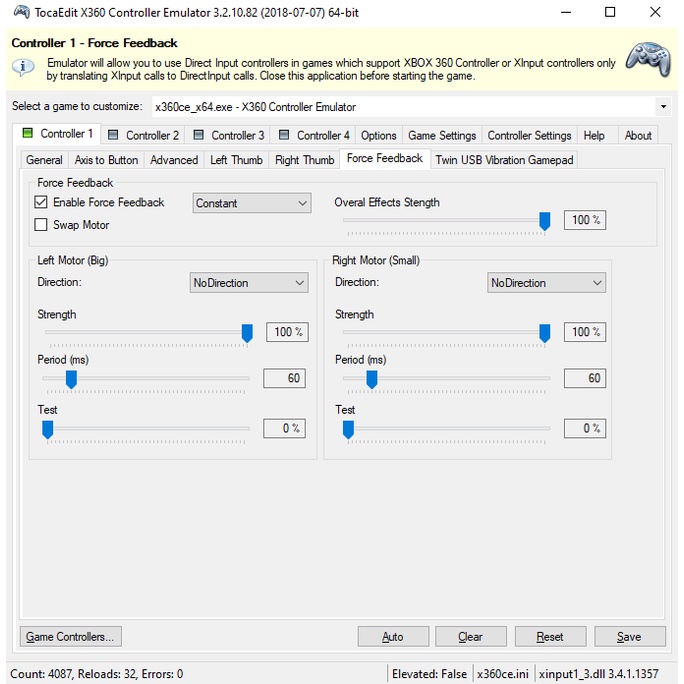Click the Reset button
This screenshot has width=684, height=684.
[x=549, y=637]
